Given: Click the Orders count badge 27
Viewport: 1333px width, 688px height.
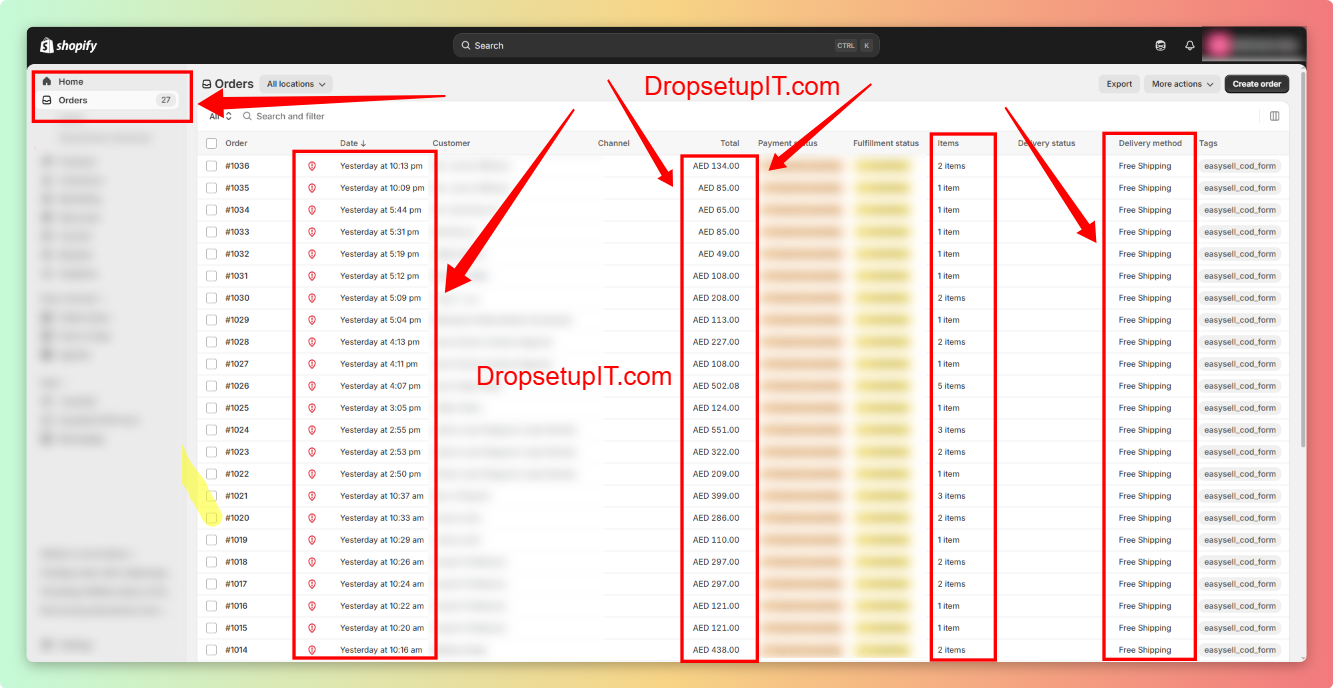Looking at the screenshot, I should coord(166,100).
